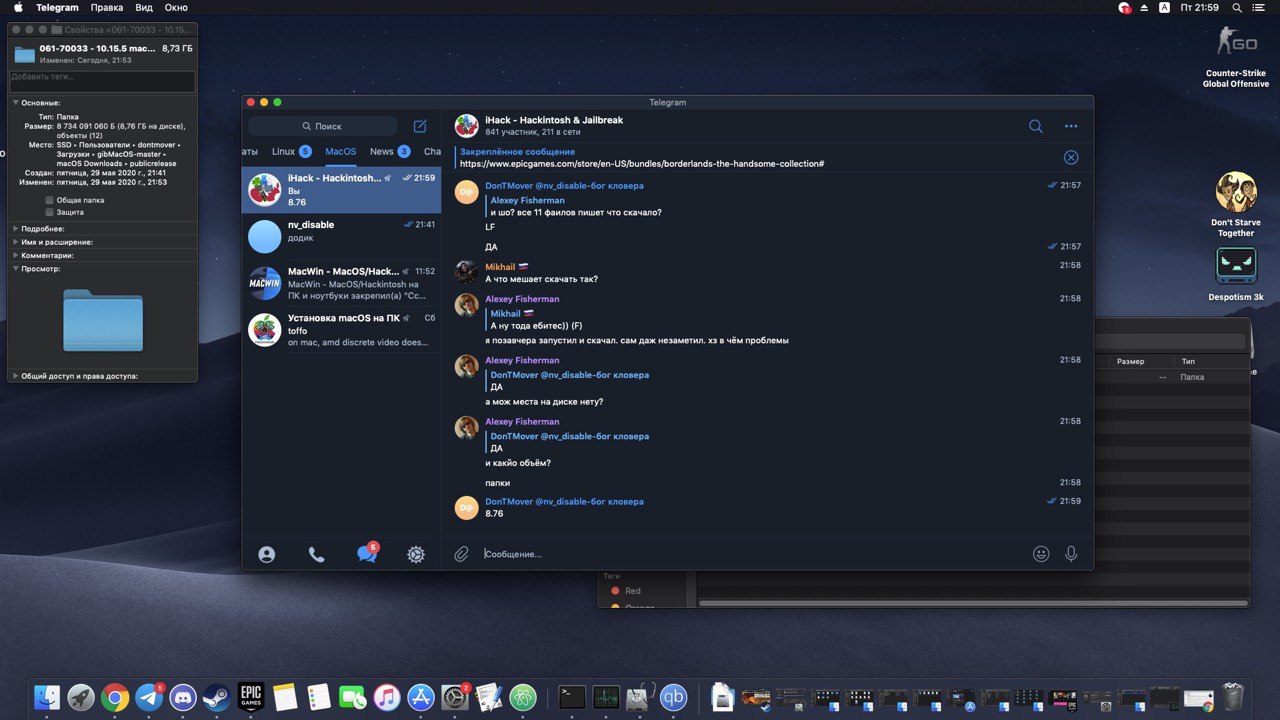Switch to the Linux chat folder tab
1280x720 pixels.
[x=291, y=152]
